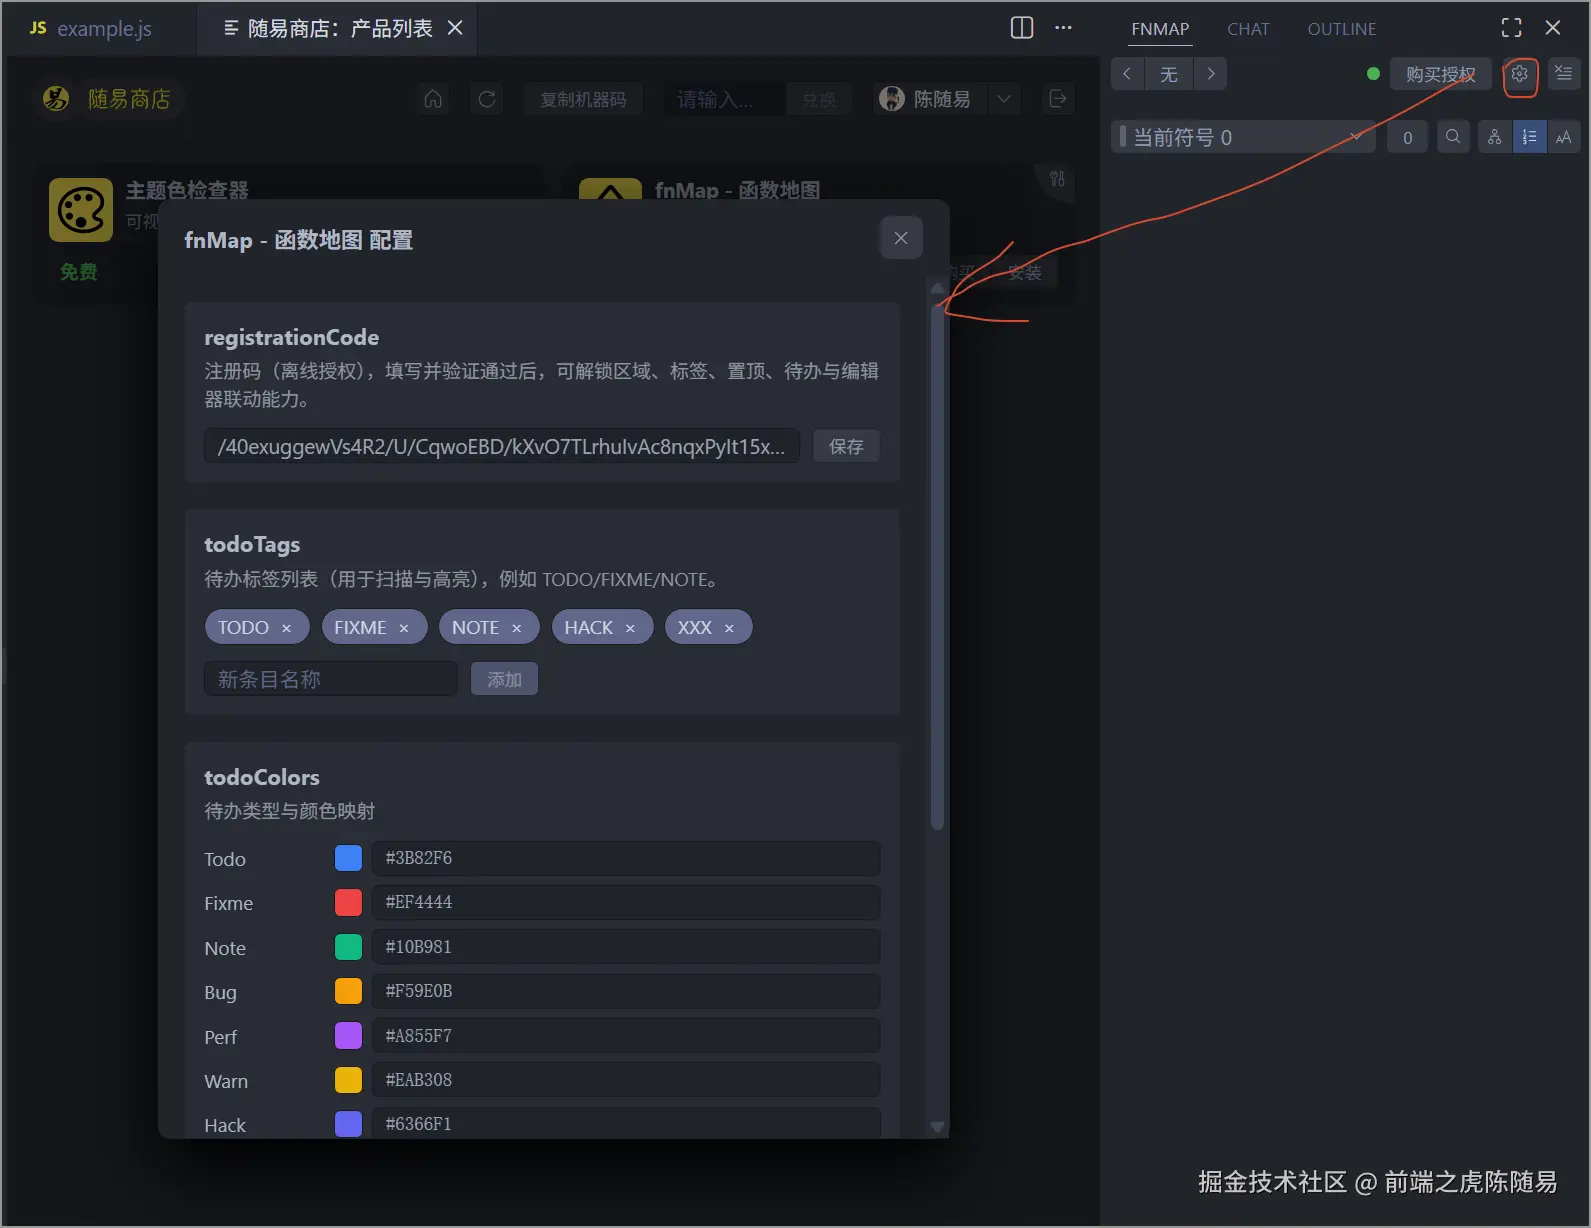
Task: Click the Warn hex field #EAB308
Action: point(626,1080)
